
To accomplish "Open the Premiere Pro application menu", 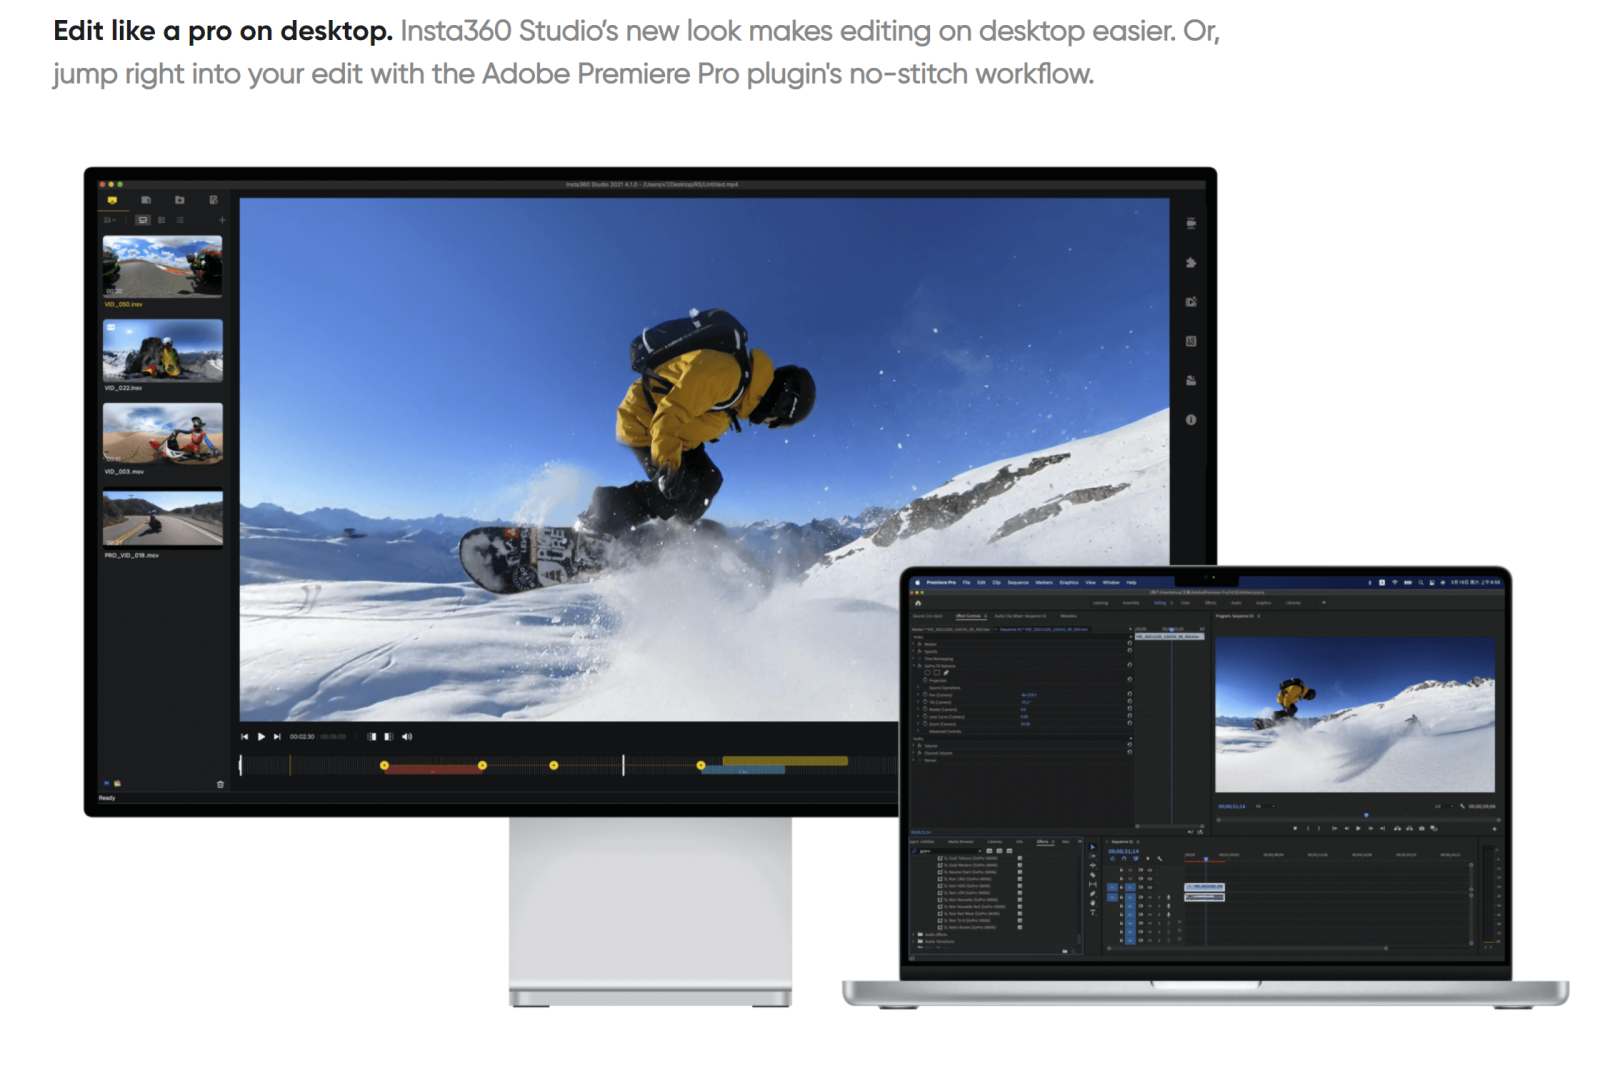I will (x=941, y=583).
